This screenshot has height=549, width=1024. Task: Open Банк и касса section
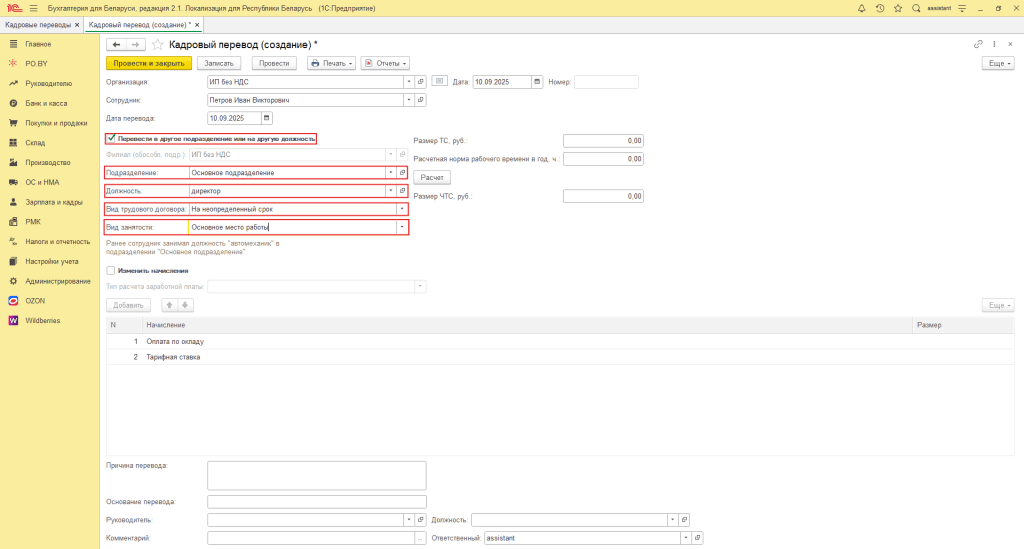pyautogui.click(x=46, y=103)
